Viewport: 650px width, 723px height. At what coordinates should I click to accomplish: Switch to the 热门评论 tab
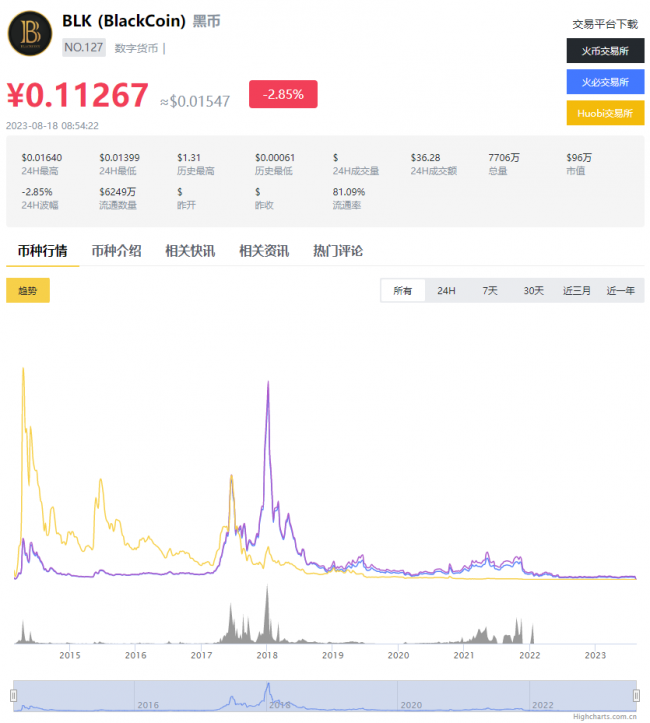tap(337, 251)
